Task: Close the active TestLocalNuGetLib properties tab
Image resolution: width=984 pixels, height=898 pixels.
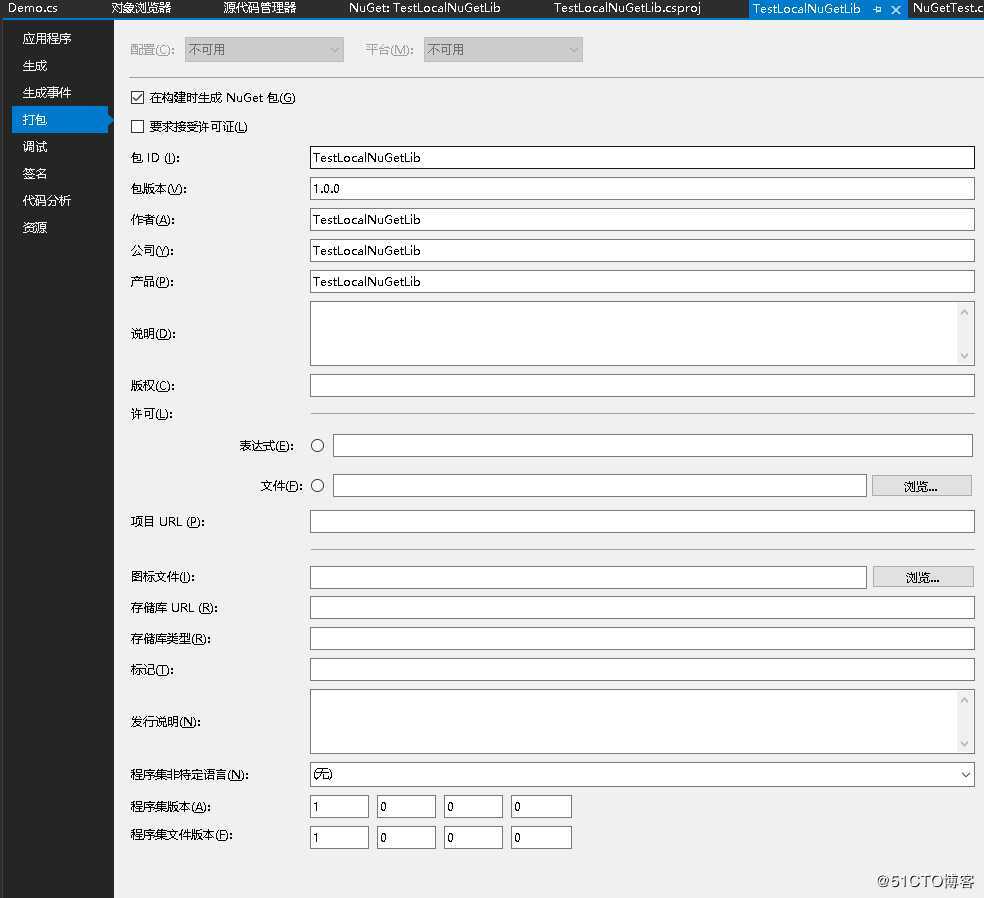Action: pyautogui.click(x=895, y=9)
